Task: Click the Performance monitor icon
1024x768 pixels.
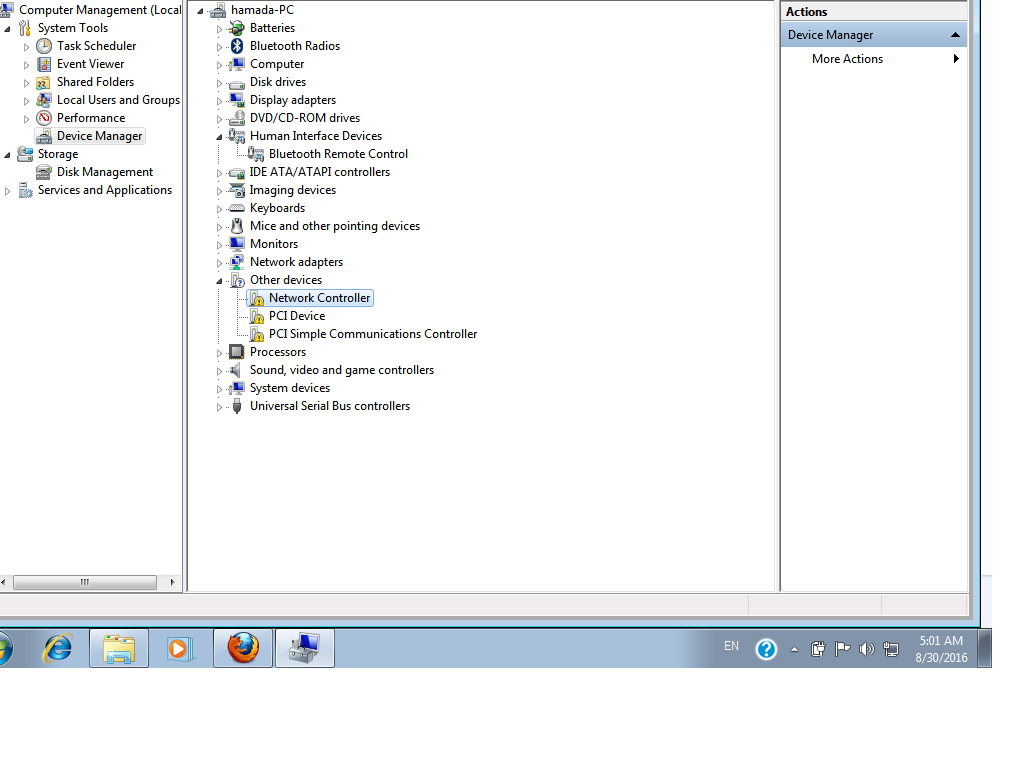Action: [44, 118]
